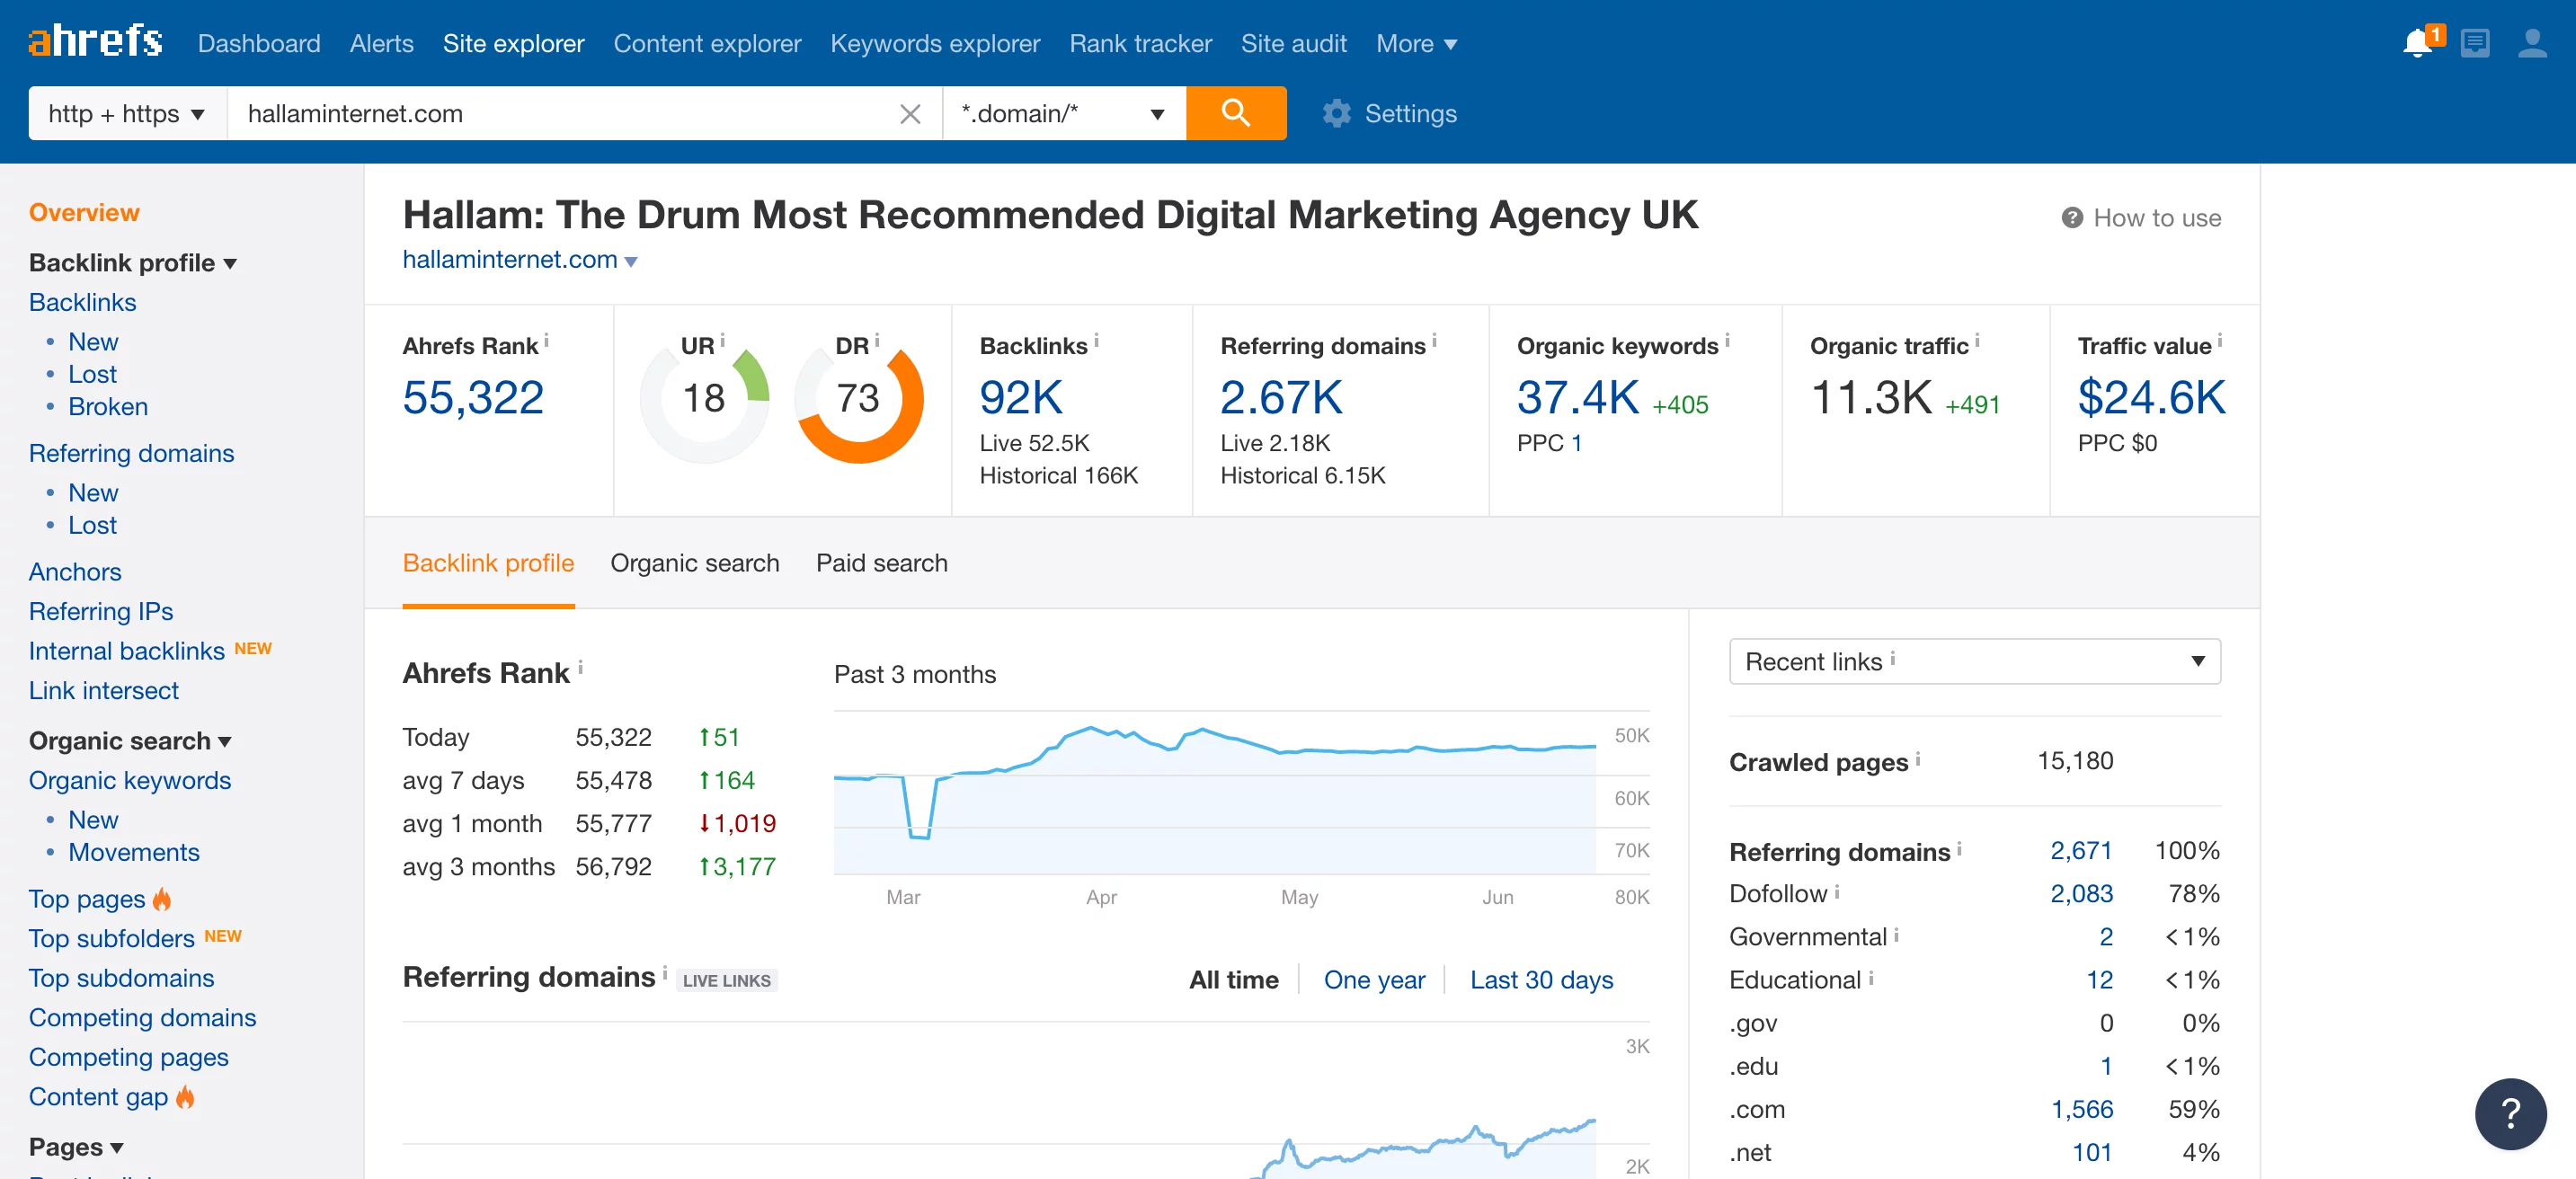The image size is (2576, 1179).
Task: Click the How to use help icon
Action: [x=2071, y=218]
